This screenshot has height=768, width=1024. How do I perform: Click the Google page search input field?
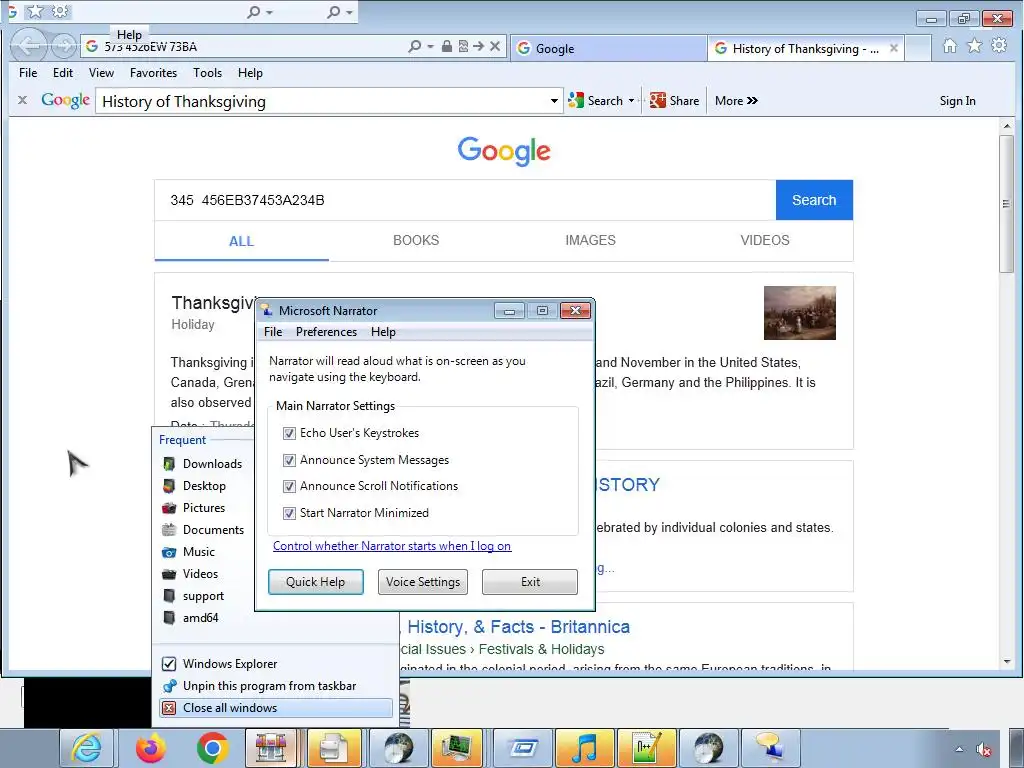tap(465, 200)
